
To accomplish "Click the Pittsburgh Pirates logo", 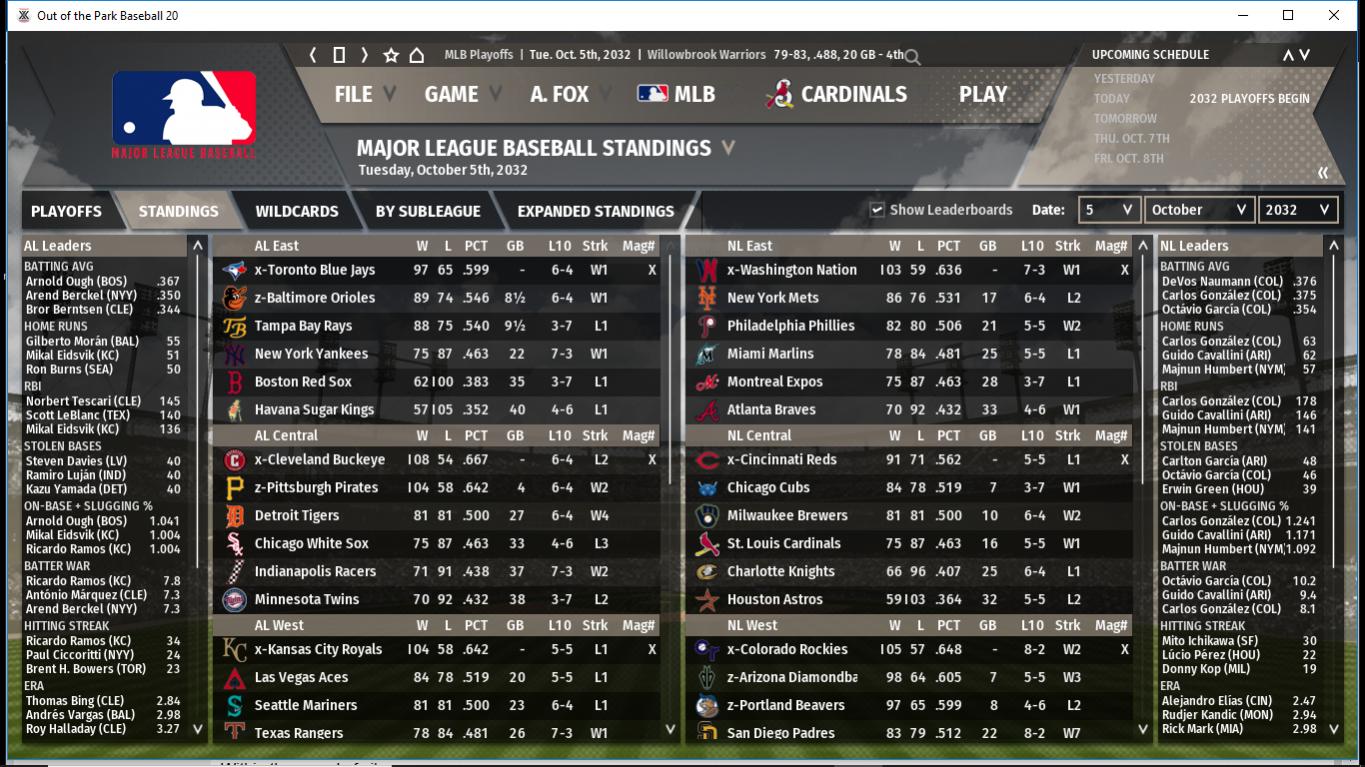I will tap(234, 488).
